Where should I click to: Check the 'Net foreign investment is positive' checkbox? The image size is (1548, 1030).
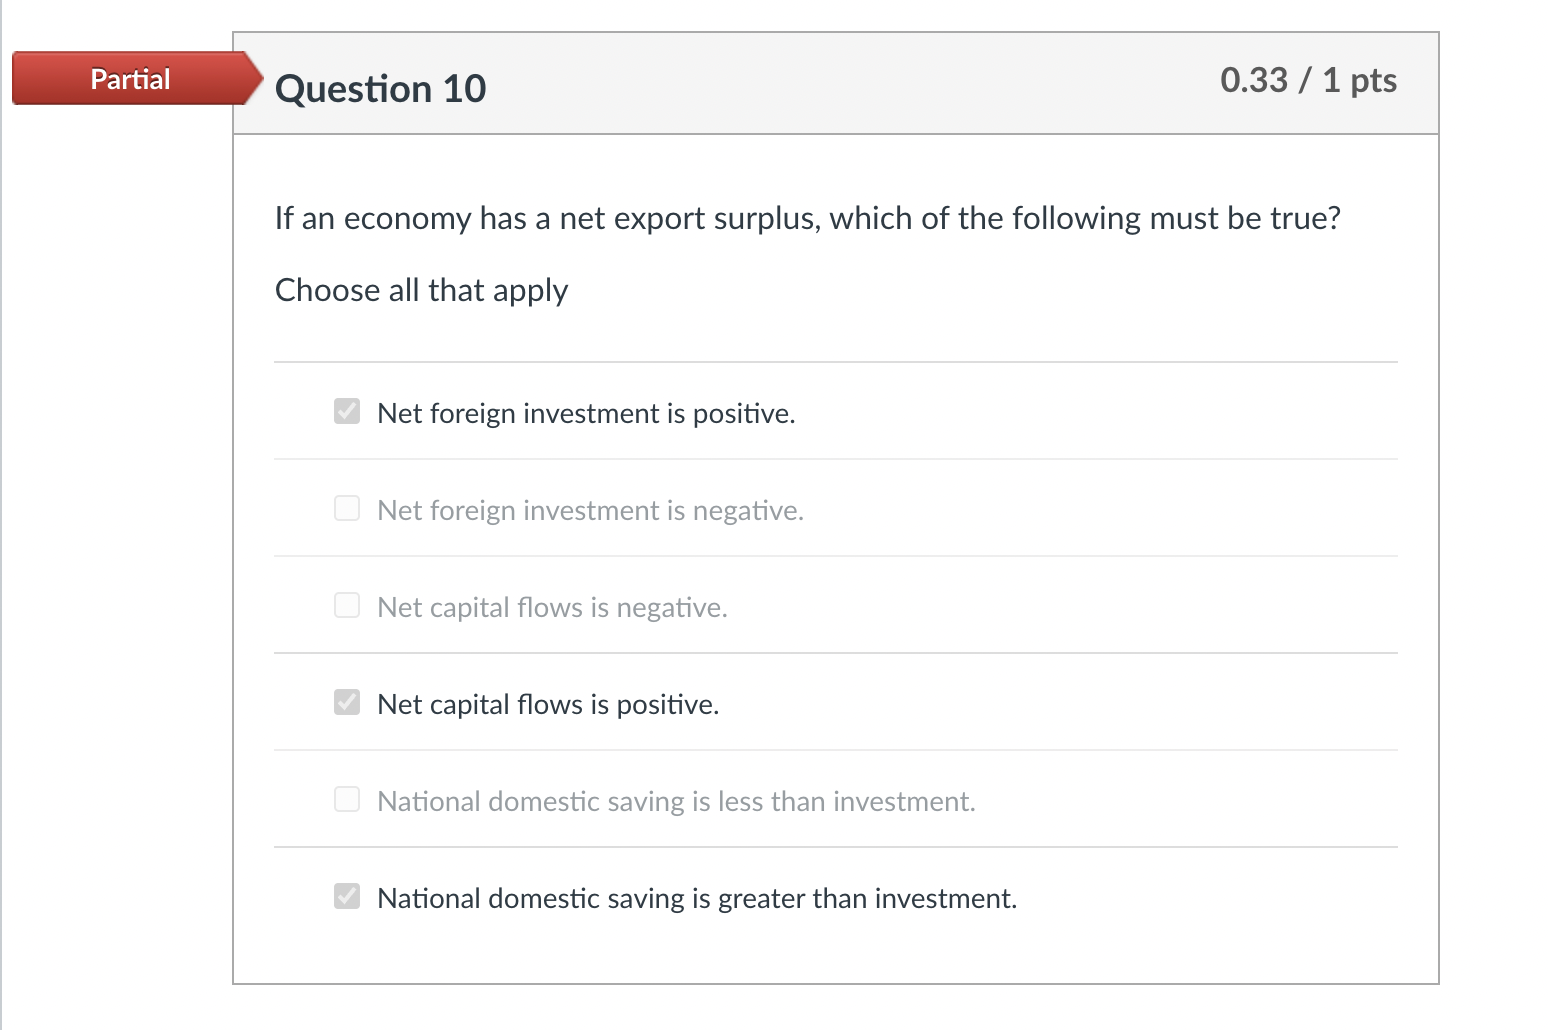(346, 411)
